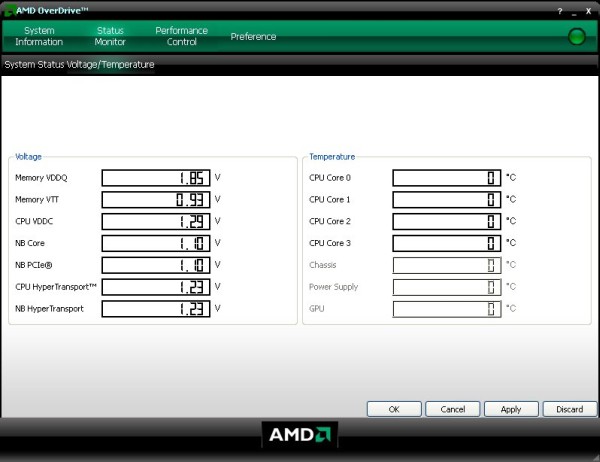Click the GPU temperature field
This screenshot has height=462, width=600.
(x=447, y=309)
